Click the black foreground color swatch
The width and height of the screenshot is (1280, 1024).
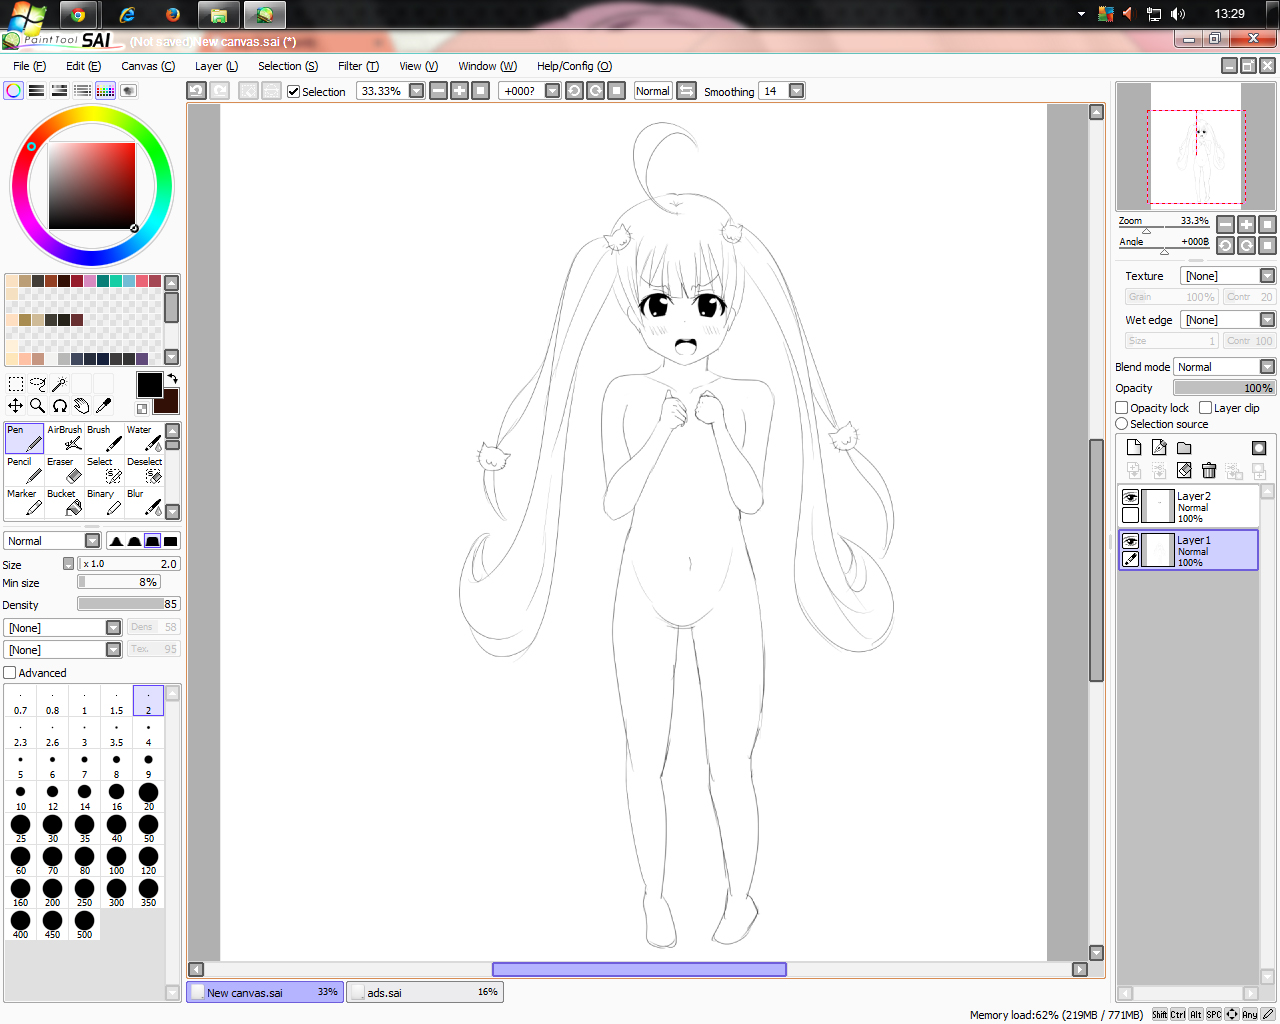[x=149, y=385]
